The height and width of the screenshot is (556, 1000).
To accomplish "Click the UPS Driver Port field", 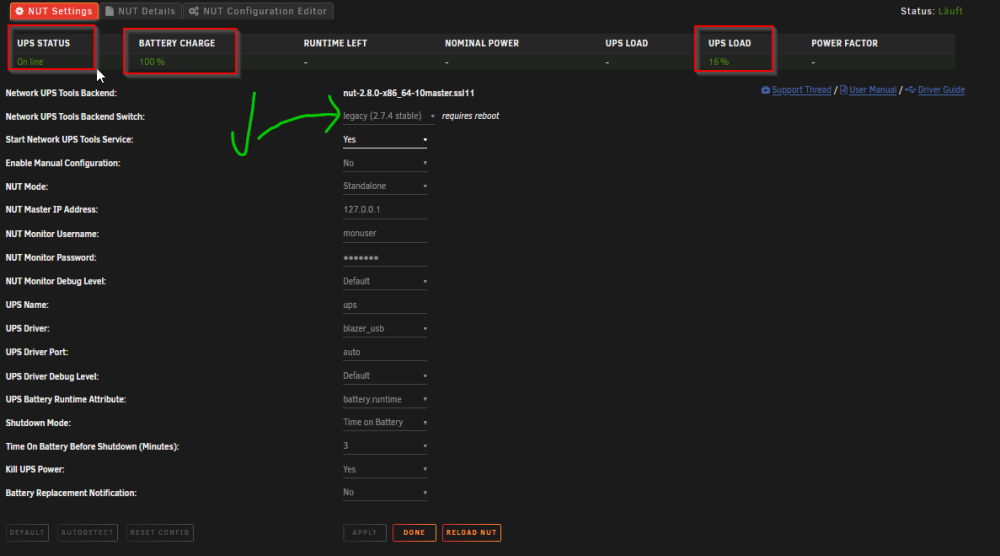I will point(385,352).
